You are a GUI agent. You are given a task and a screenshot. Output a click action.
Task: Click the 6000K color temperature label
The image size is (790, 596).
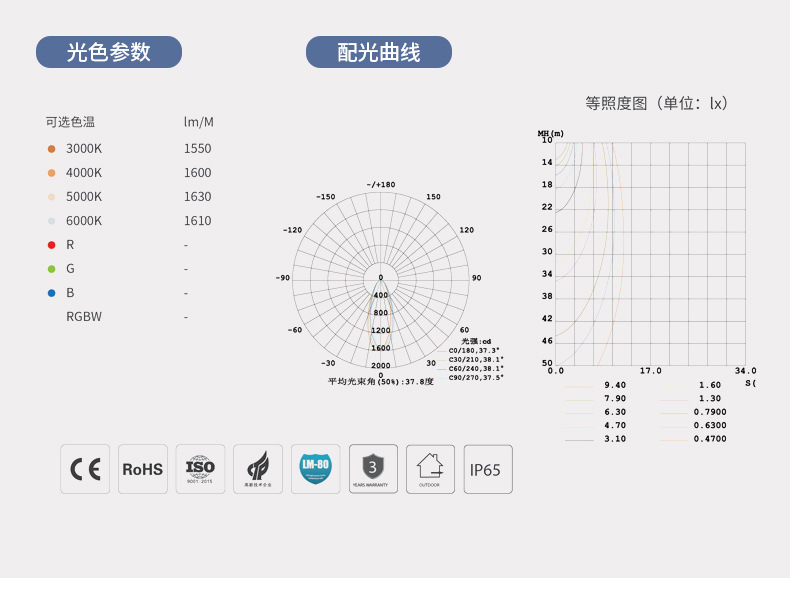[84, 221]
